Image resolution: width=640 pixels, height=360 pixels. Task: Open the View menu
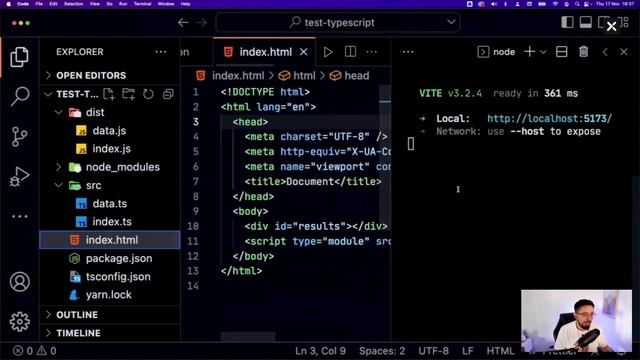tap(95, 4)
